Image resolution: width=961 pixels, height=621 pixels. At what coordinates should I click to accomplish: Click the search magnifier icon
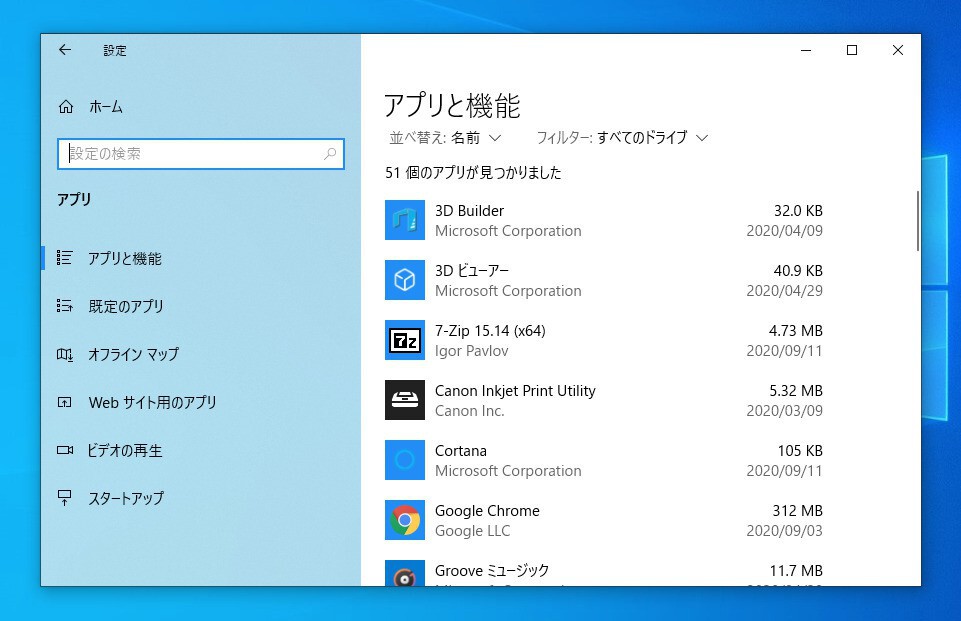[x=330, y=154]
